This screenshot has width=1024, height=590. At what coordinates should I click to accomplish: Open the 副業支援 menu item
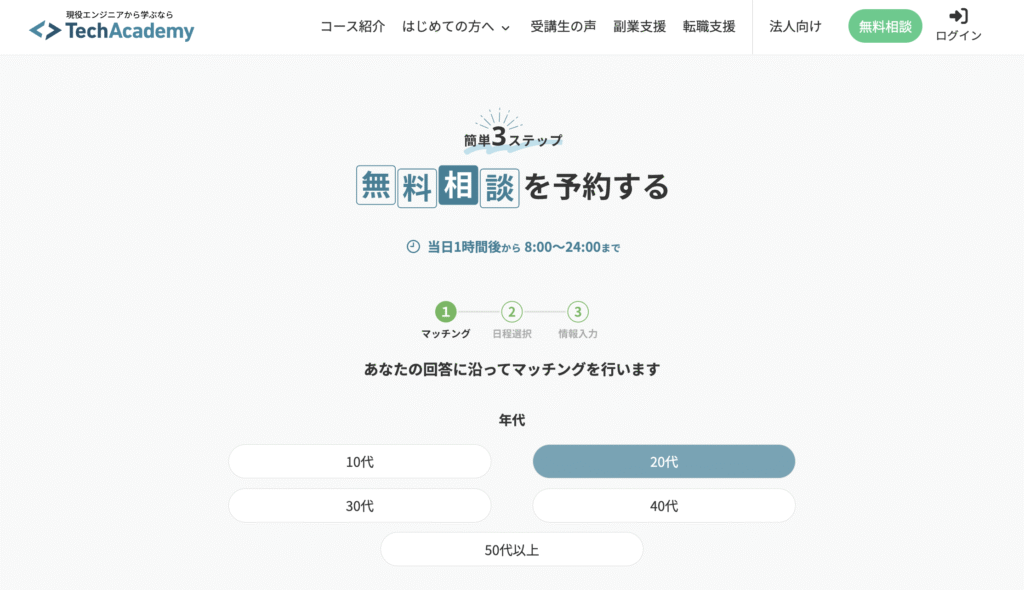click(x=640, y=27)
